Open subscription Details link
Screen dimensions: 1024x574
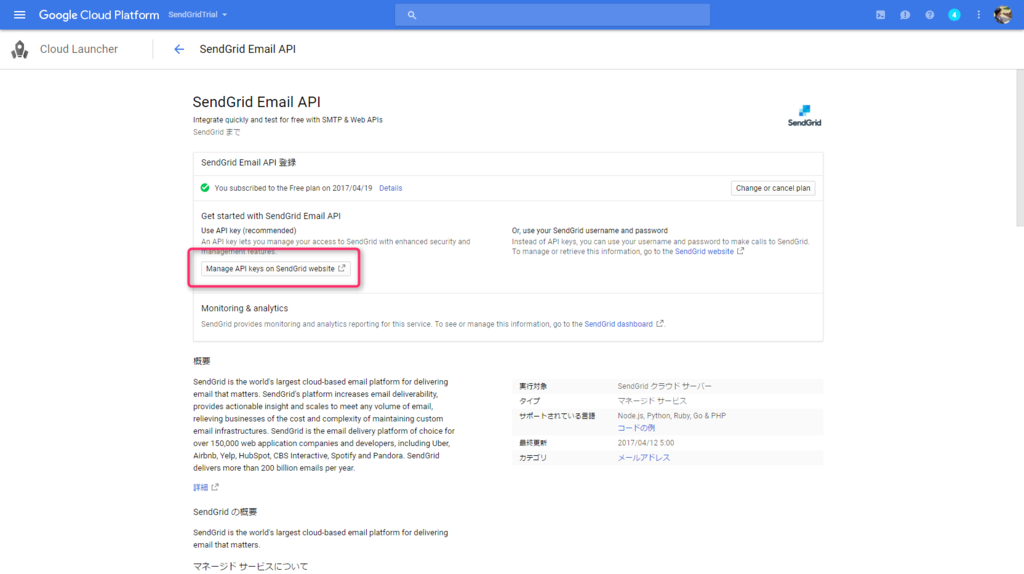(391, 188)
